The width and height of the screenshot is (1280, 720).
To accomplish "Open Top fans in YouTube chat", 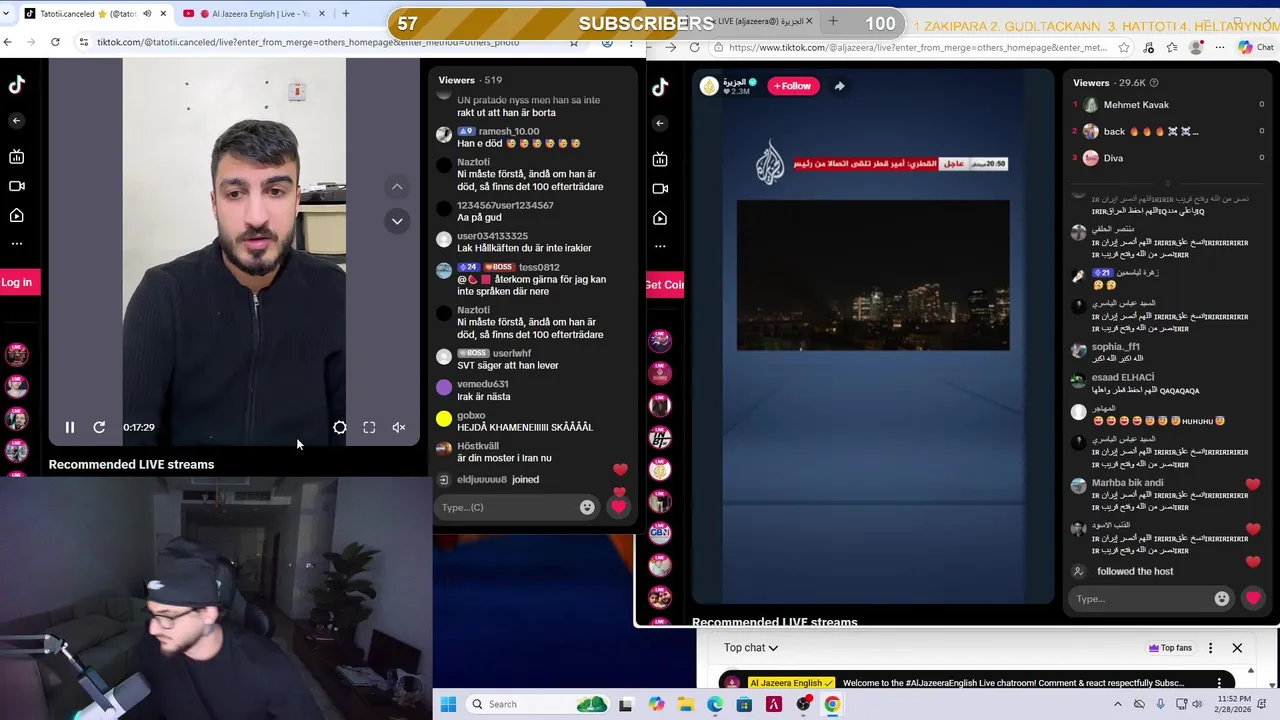I will (1170, 648).
